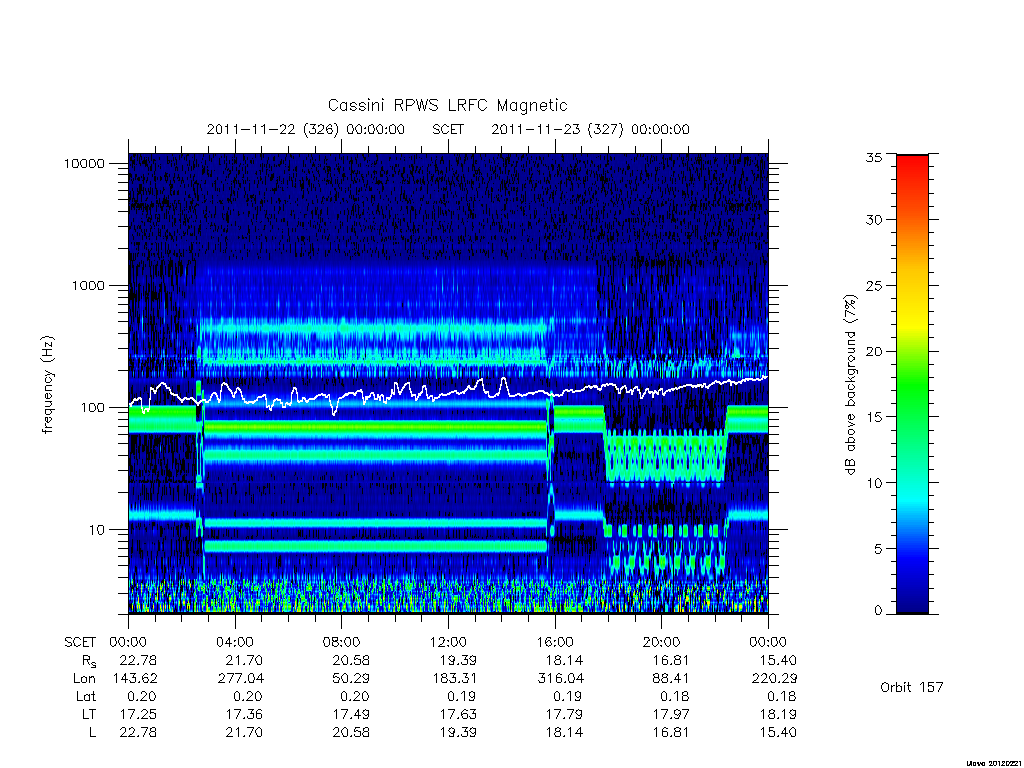Click the green region of the color bar
This screenshot has height=768, width=1024.
(x=912, y=392)
